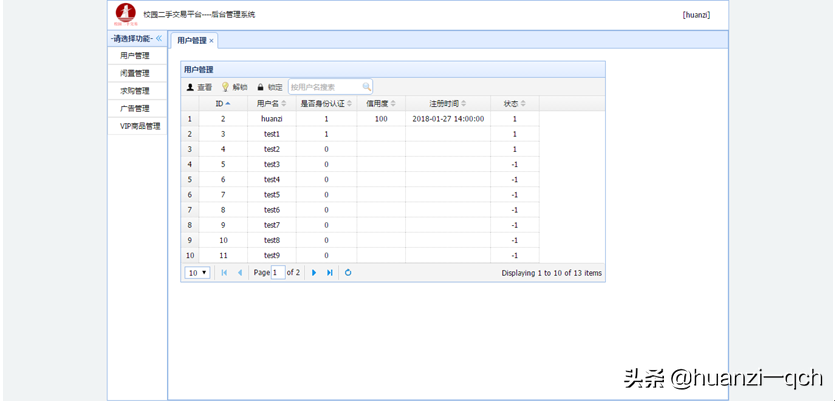Go to next page arrow
835x401 pixels.
pos(314,273)
